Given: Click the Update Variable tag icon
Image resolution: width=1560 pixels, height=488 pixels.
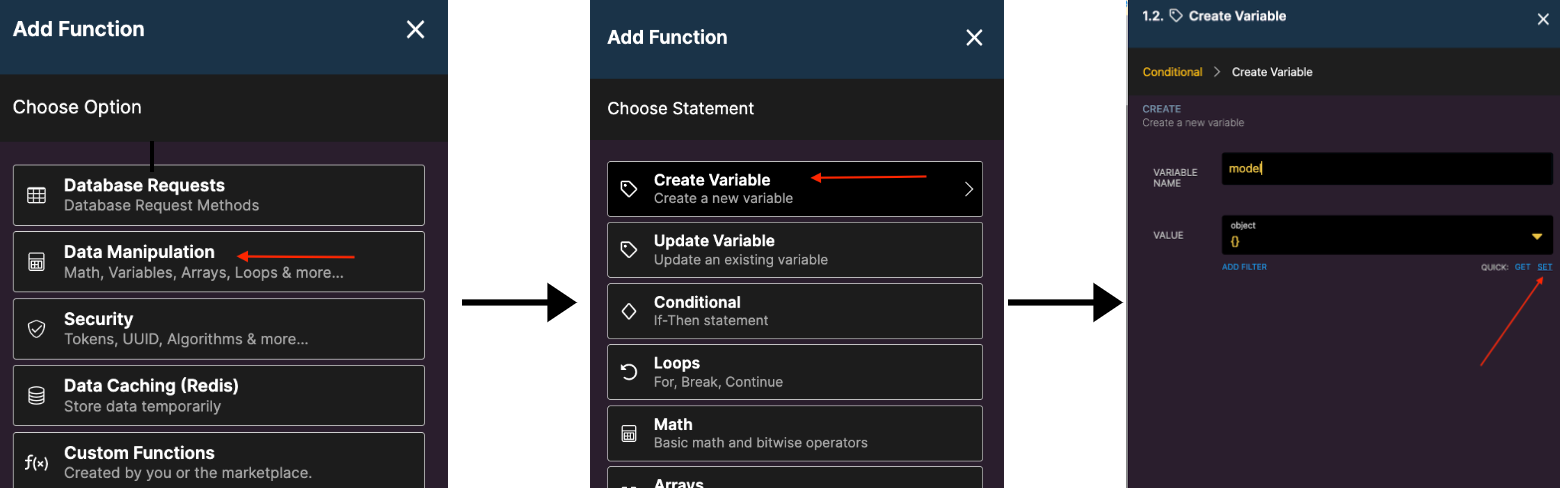Looking at the screenshot, I should (x=629, y=250).
